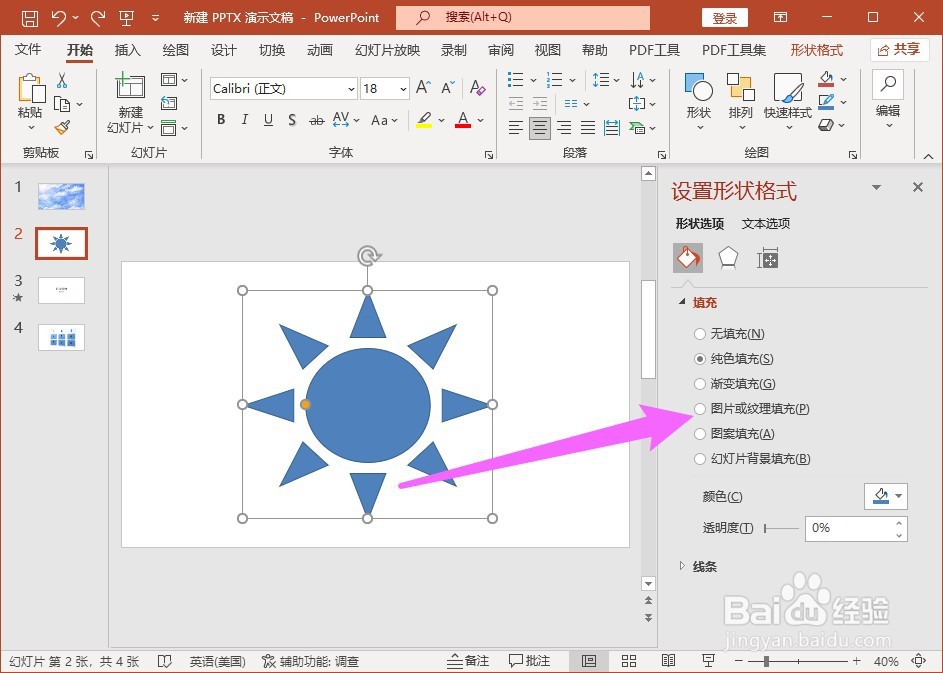This screenshot has width=943, height=673.
Task: Click the Cut scissors icon
Action: tap(62, 80)
